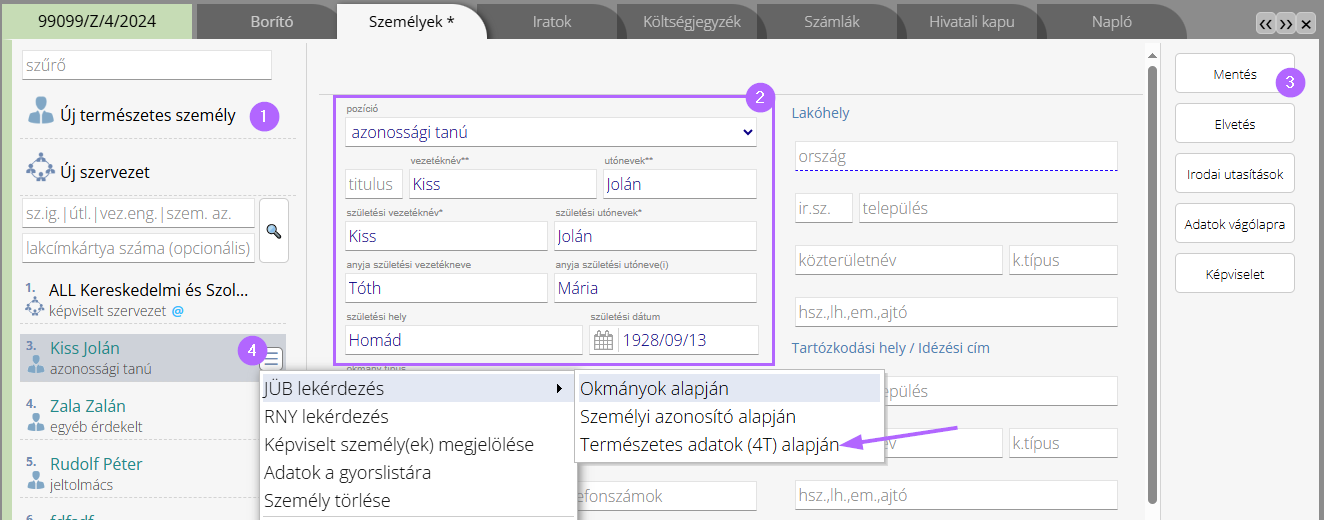Click the next tabs double-arrow button
Image resolution: width=1324 pixels, height=520 pixels.
(x=1286, y=23)
